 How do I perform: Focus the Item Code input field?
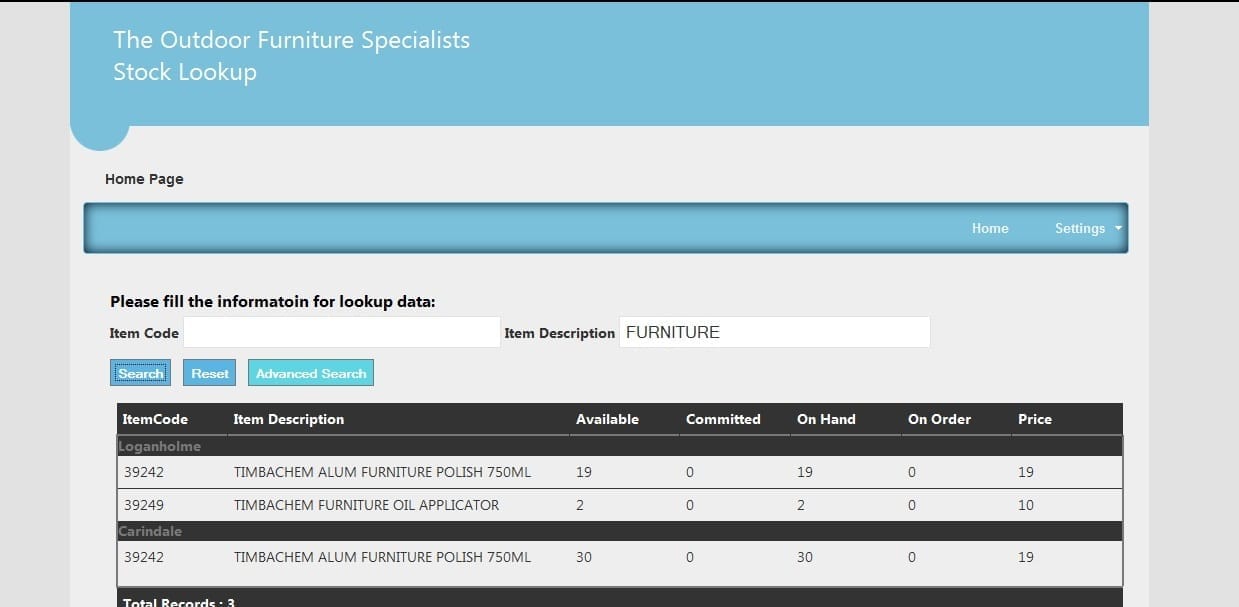tap(341, 332)
